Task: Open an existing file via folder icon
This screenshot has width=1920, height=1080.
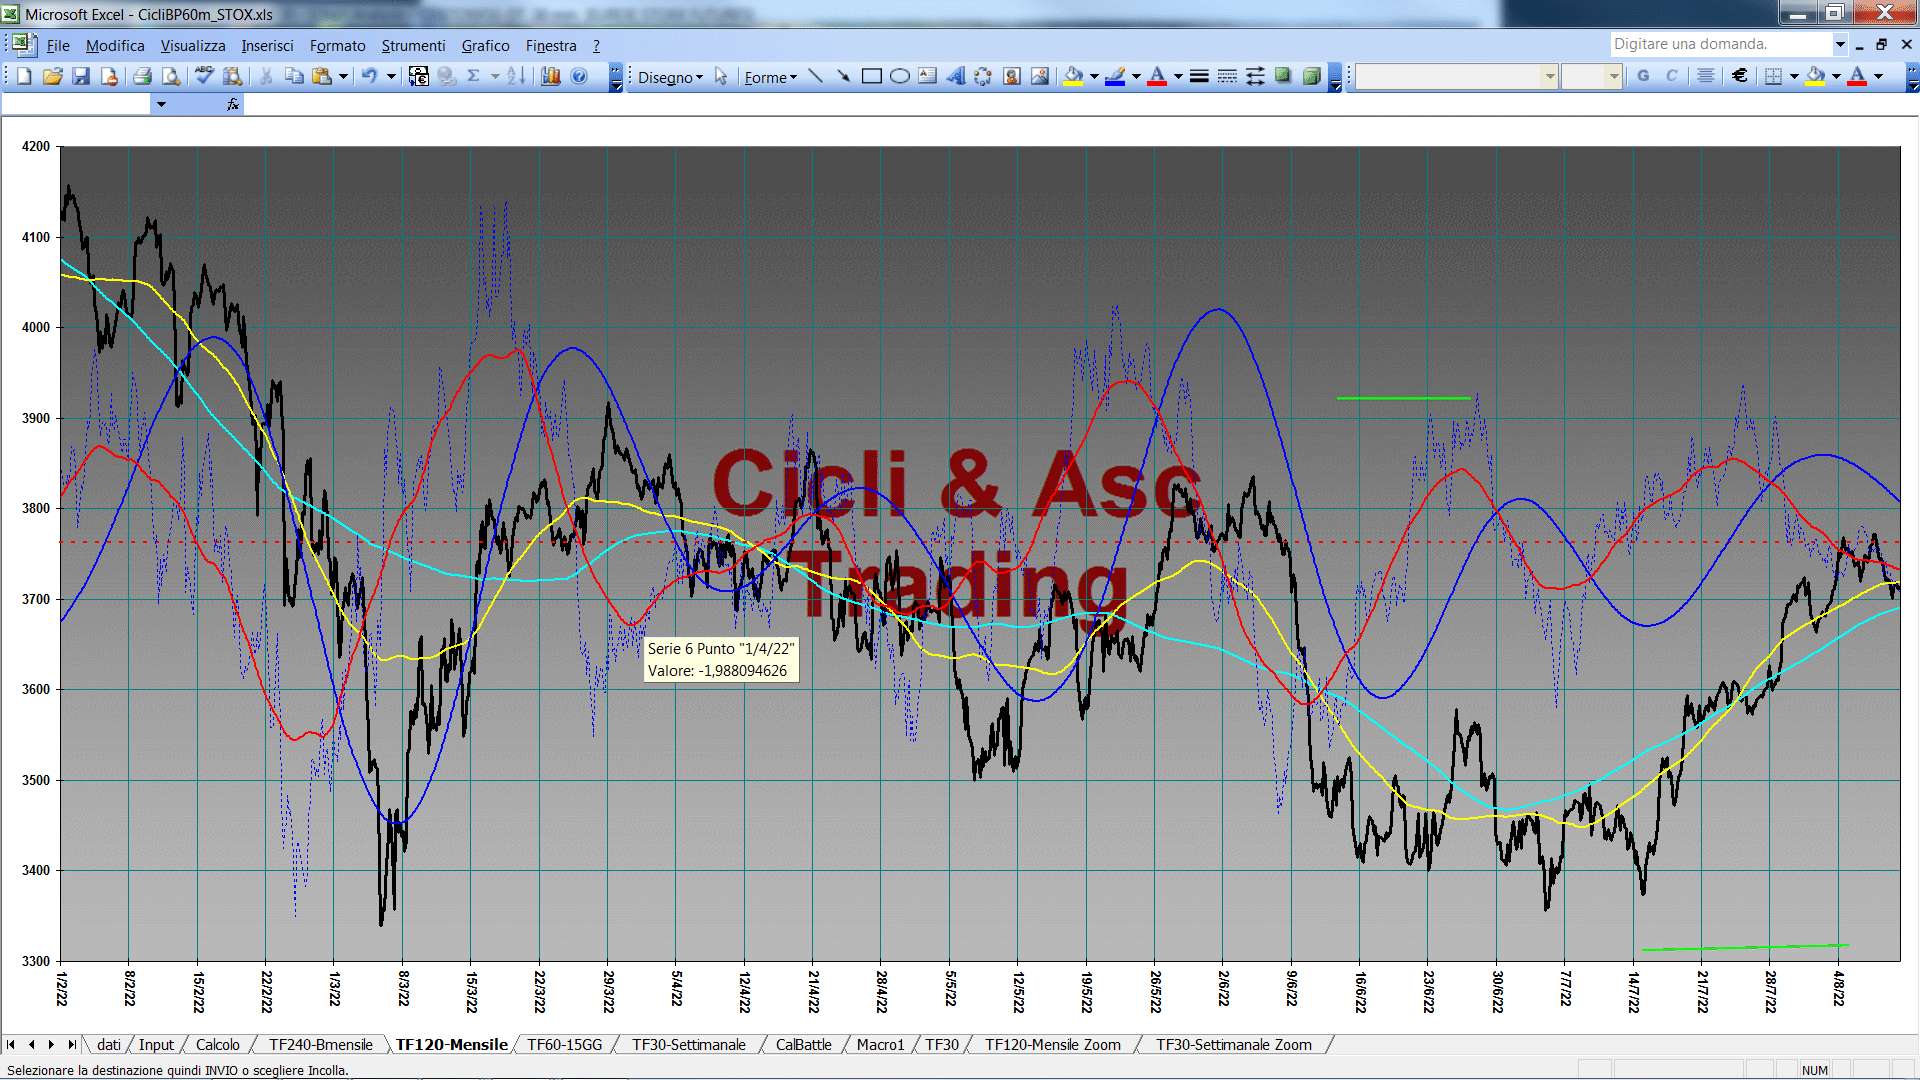Action: tap(53, 76)
